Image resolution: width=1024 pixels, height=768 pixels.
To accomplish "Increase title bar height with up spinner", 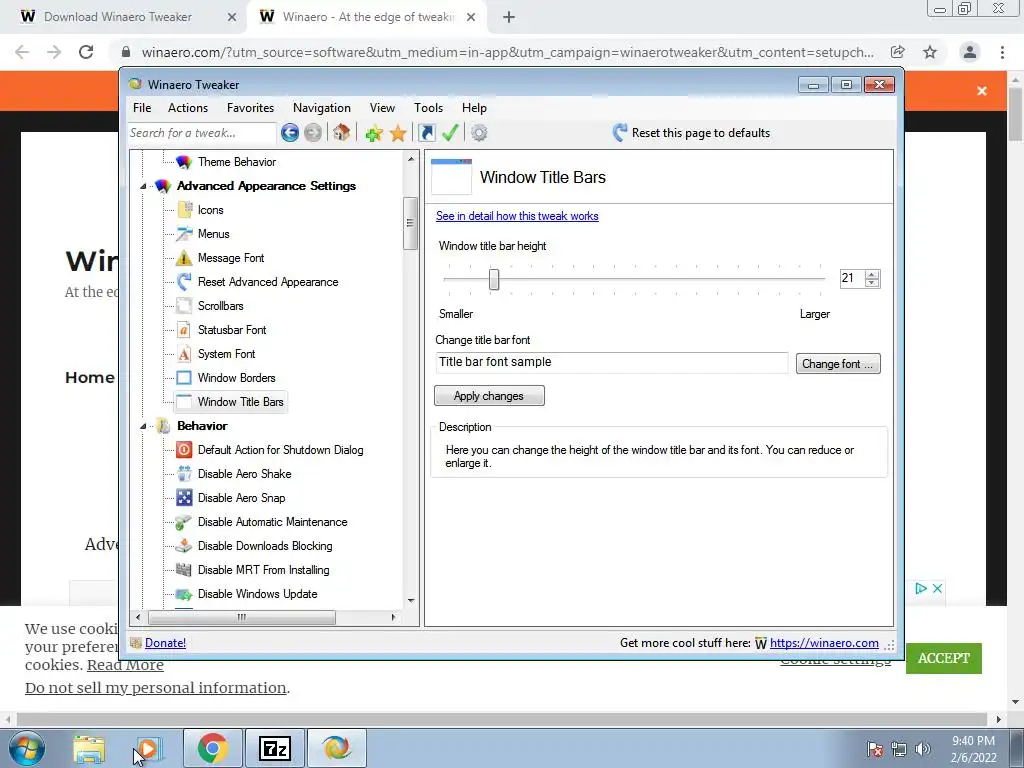I will point(872,274).
